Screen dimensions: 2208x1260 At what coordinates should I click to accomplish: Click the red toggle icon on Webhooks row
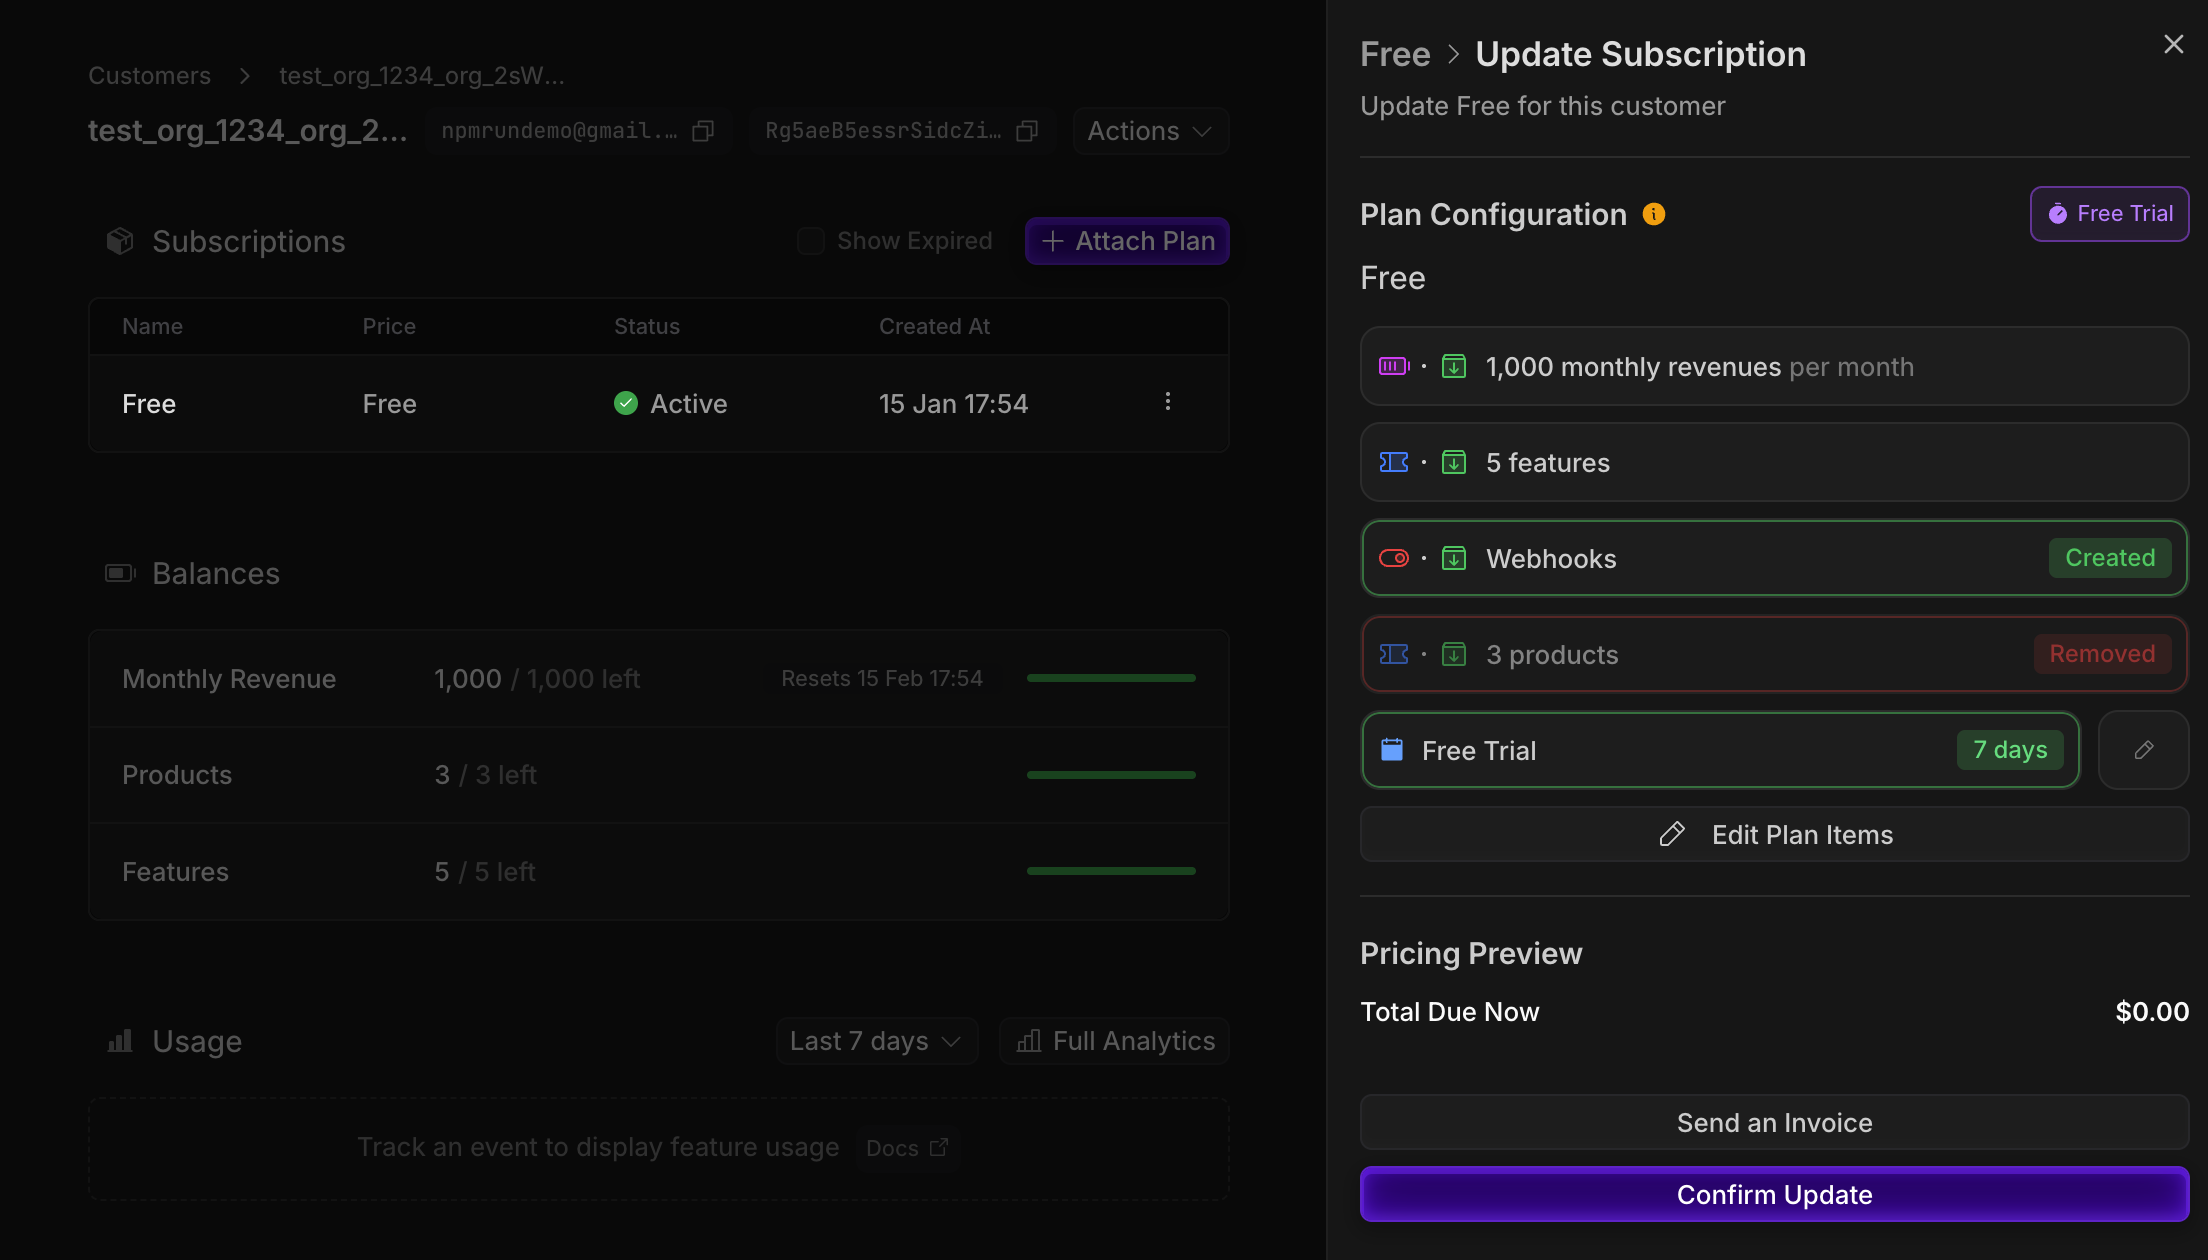point(1393,558)
